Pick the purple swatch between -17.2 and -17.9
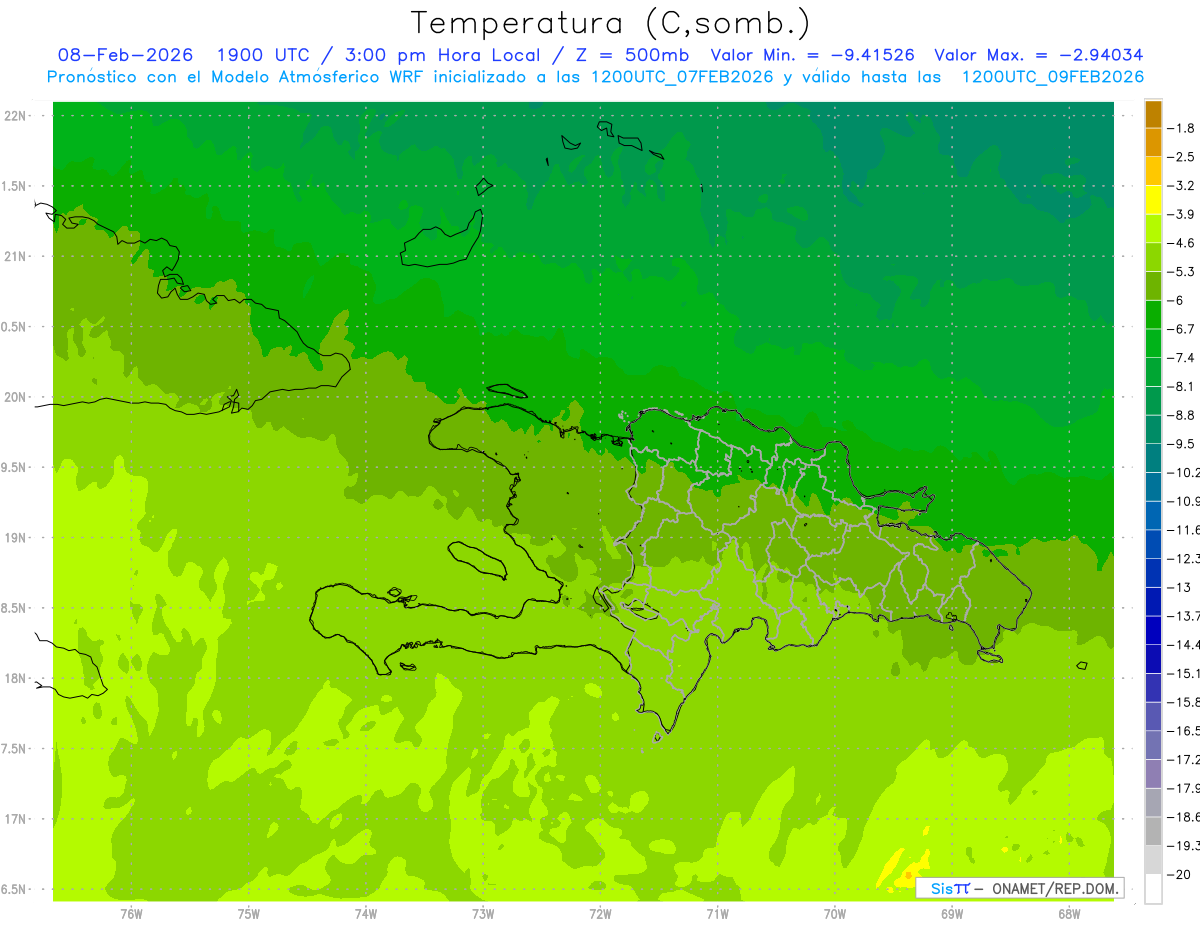Viewport: 1200px width, 927px height. tap(1153, 774)
